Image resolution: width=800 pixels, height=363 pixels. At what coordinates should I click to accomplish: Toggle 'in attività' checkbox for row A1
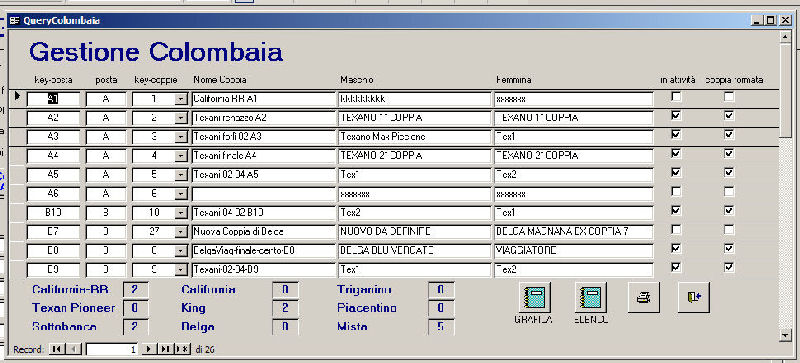[676, 97]
